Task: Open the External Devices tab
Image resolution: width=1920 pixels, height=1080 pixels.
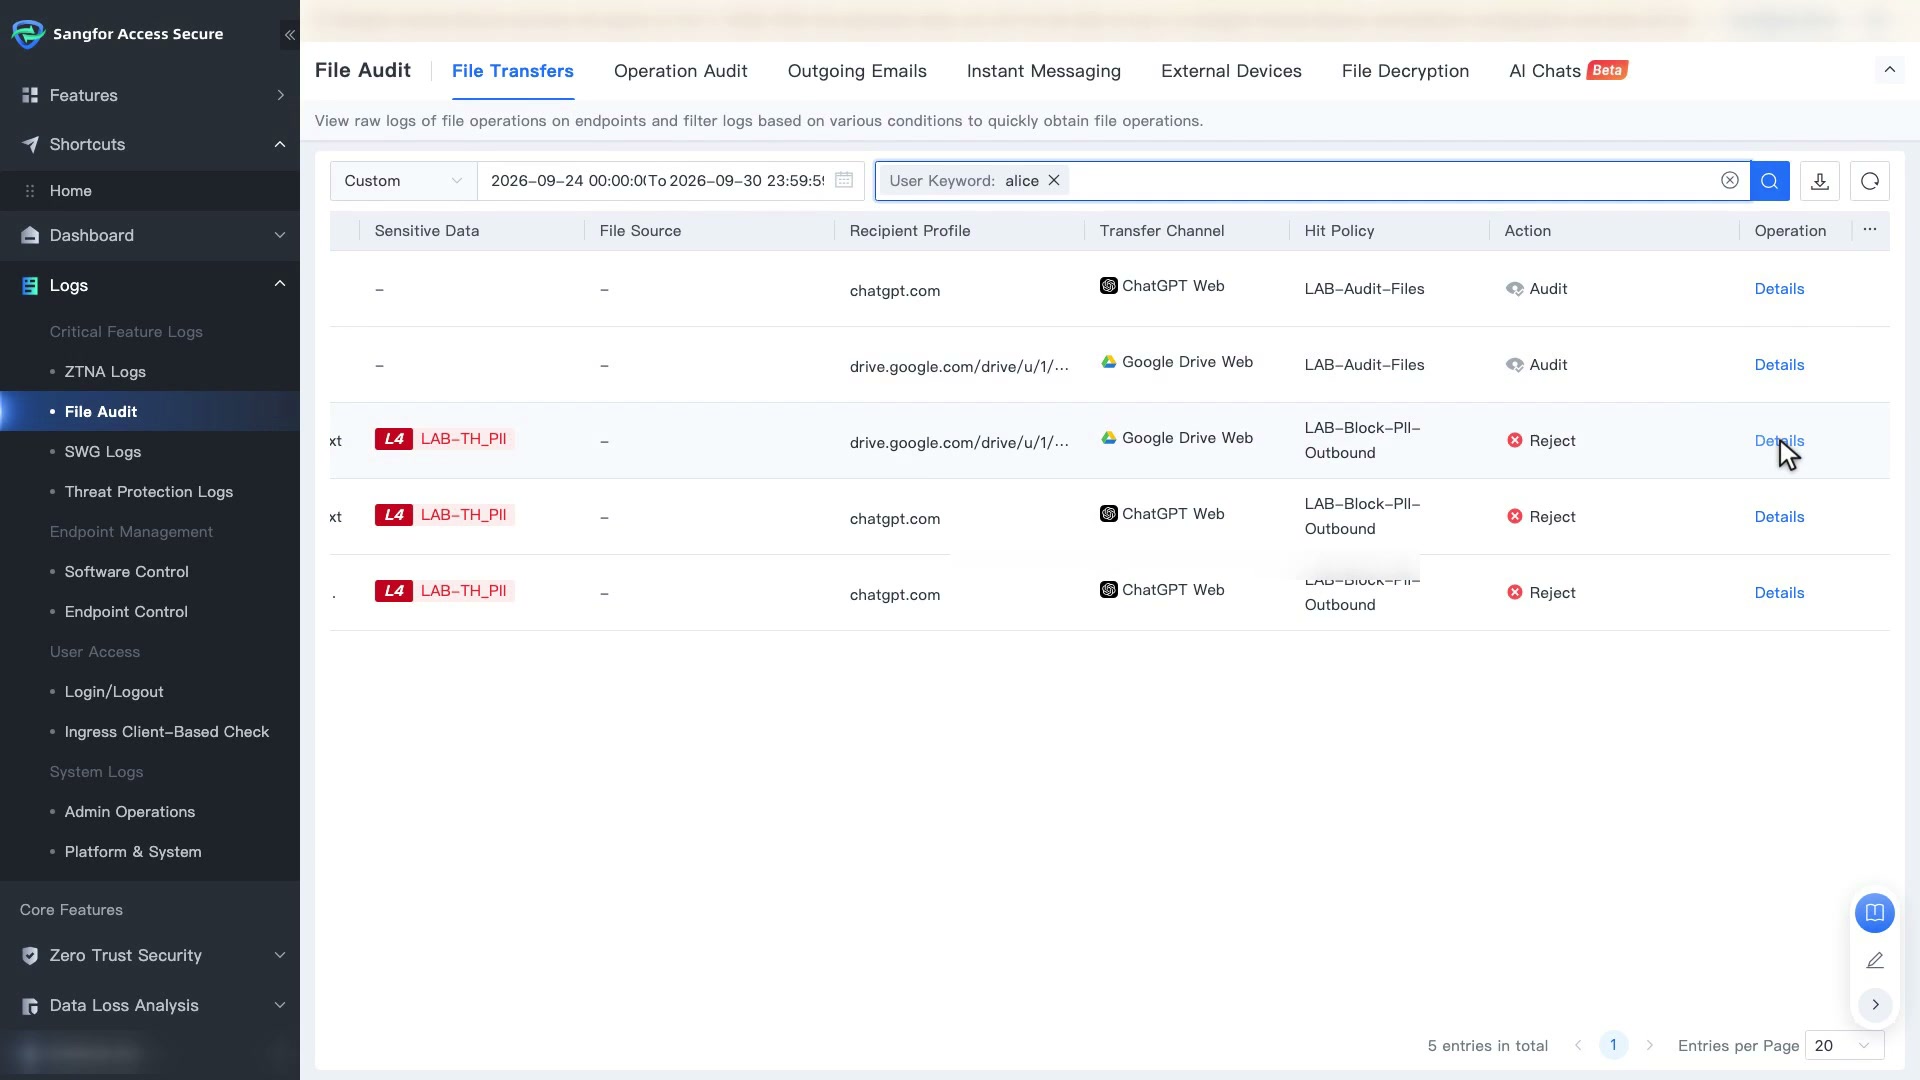Action: (x=1231, y=71)
